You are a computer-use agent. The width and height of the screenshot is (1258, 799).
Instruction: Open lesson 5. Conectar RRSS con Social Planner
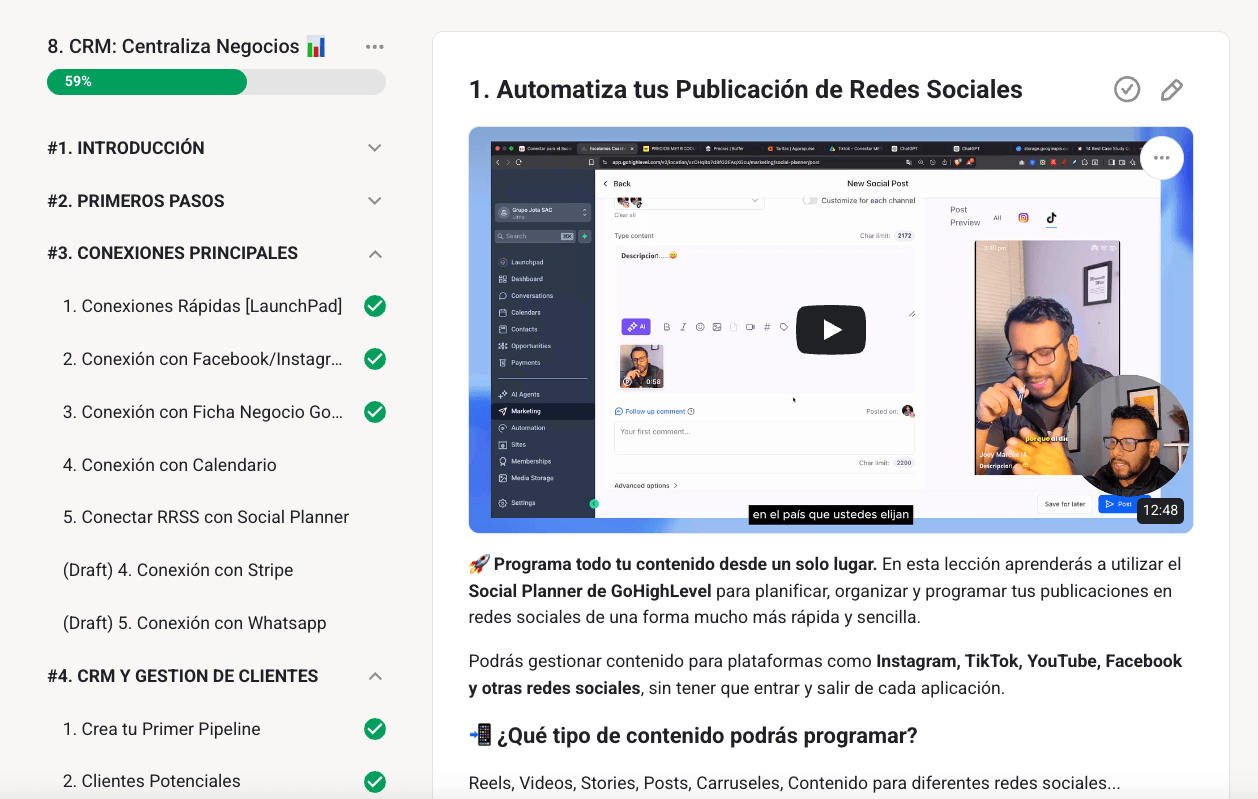[206, 518]
